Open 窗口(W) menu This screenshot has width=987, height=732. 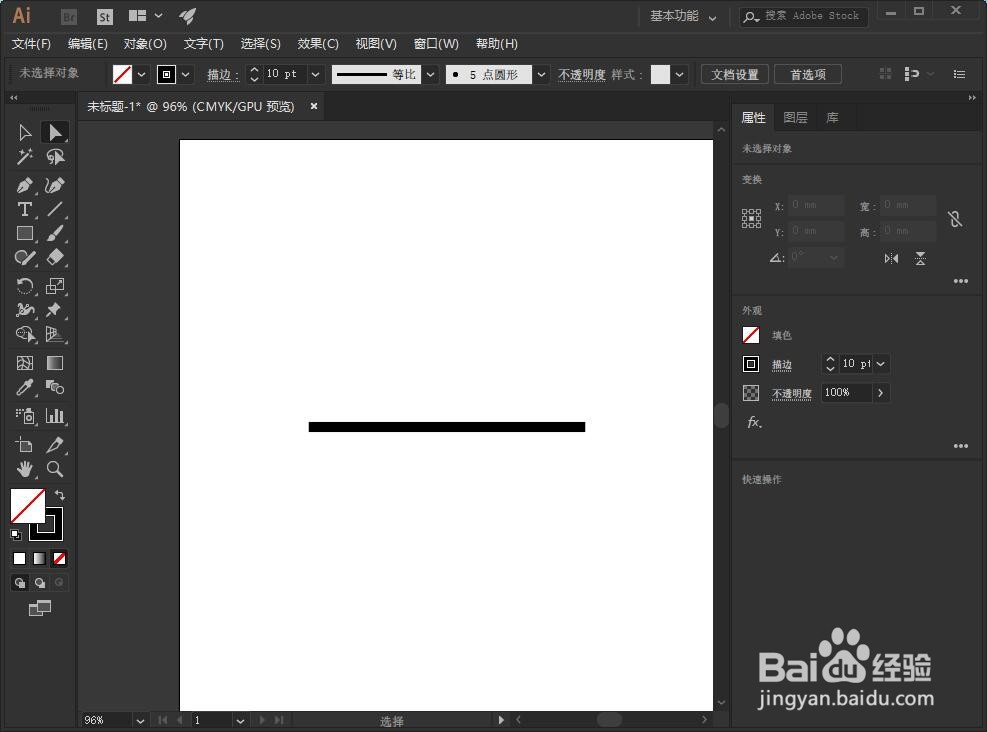[x=436, y=43]
